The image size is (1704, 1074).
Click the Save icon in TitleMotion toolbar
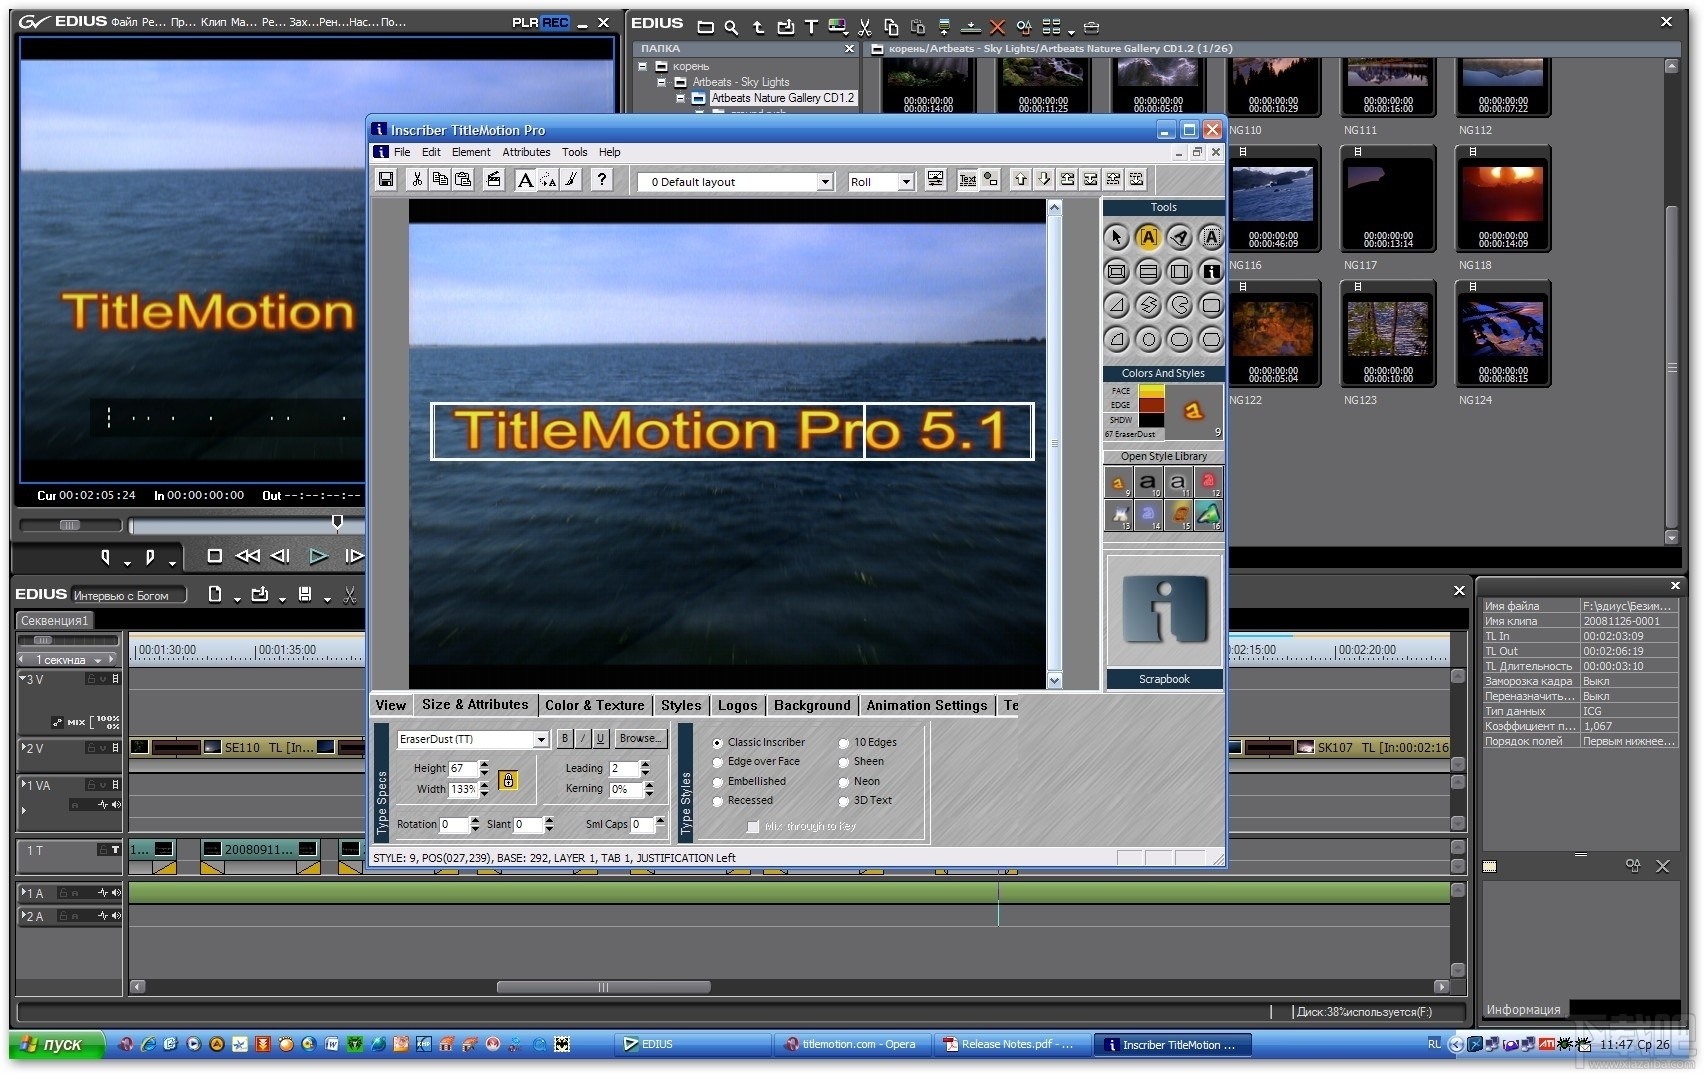pos(386,180)
